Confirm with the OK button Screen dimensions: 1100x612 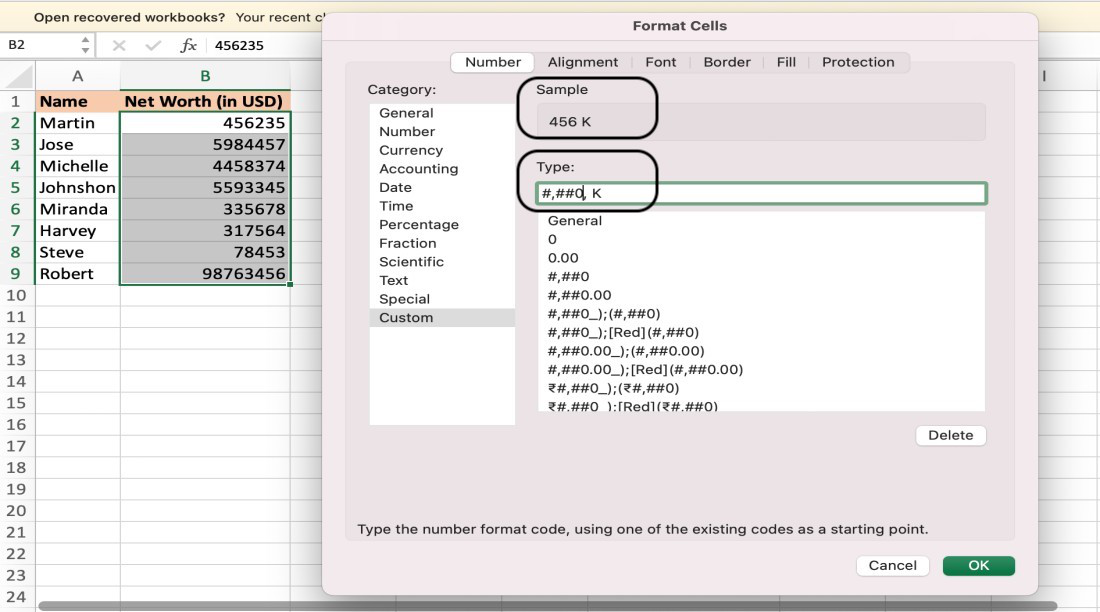(x=978, y=566)
